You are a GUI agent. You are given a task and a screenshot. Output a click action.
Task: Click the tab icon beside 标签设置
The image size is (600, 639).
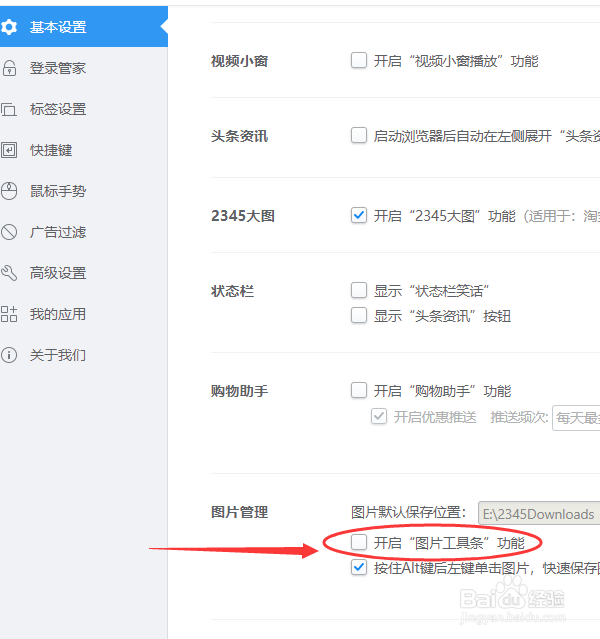(9, 109)
